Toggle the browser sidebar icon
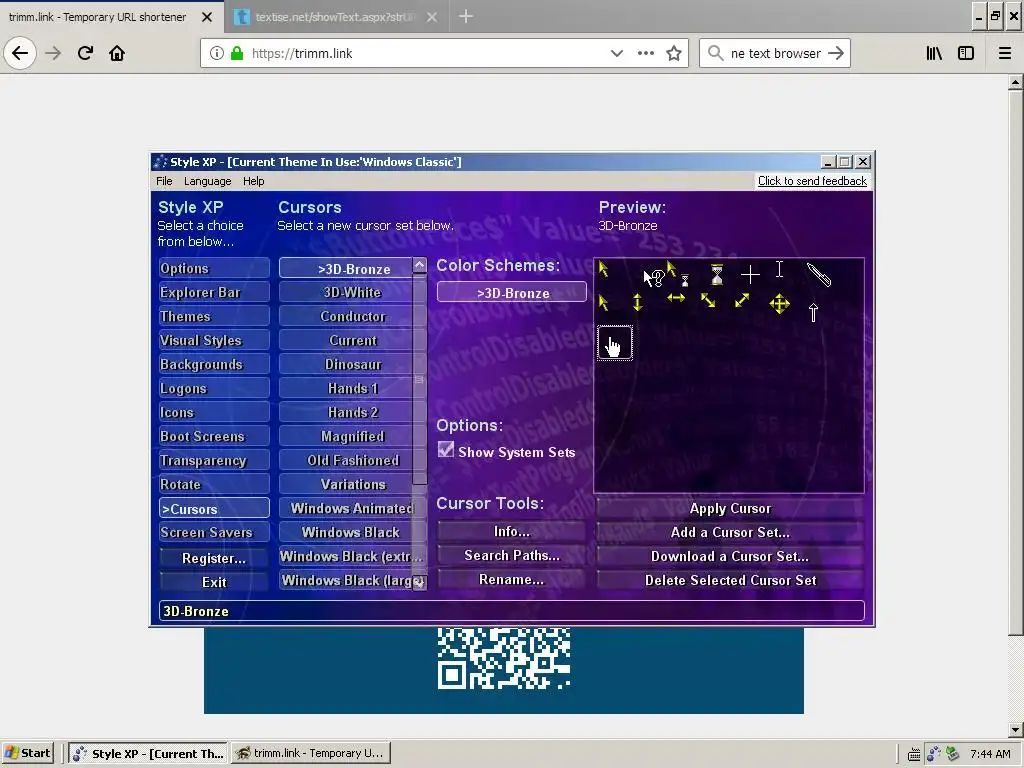1024x768 pixels. coord(966,54)
